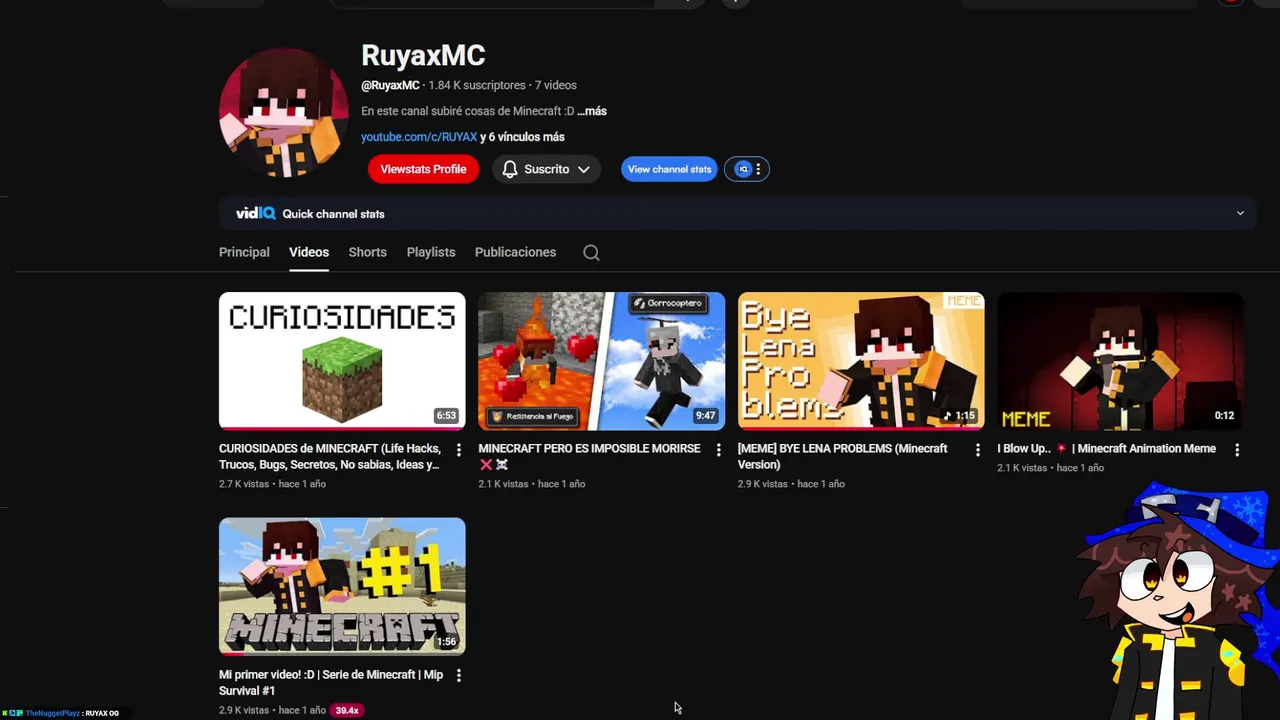
Task: Open three-dot menu for IMPOSIBLE MORIRSE video
Action: (718, 450)
